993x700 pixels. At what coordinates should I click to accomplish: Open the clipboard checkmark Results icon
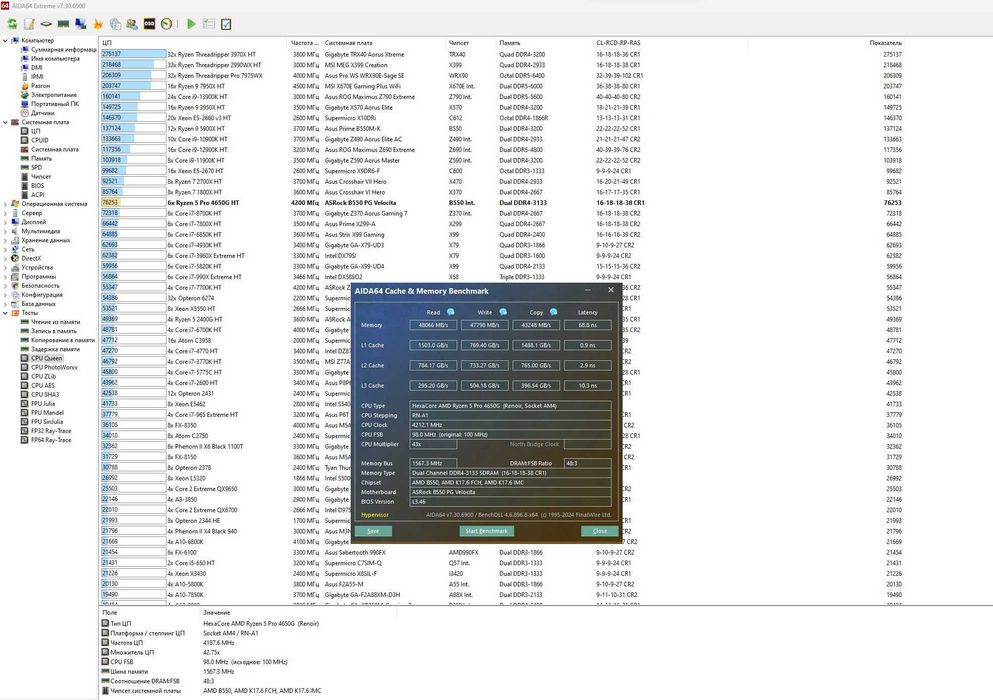[x=226, y=24]
